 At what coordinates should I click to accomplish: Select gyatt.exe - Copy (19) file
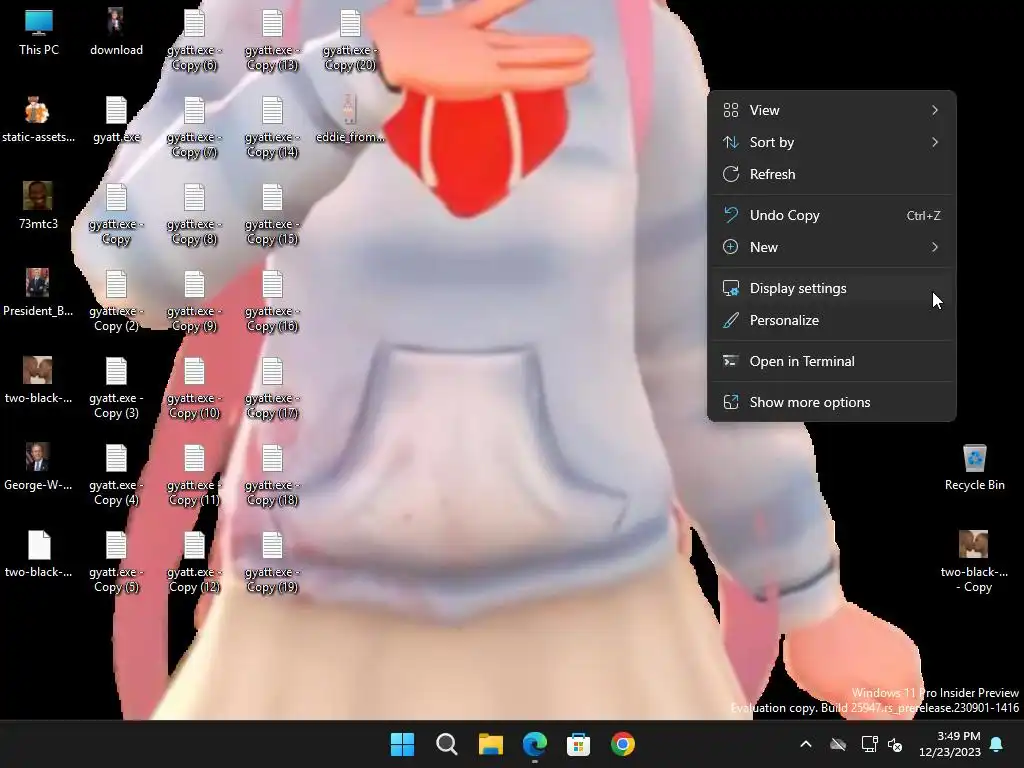272,562
